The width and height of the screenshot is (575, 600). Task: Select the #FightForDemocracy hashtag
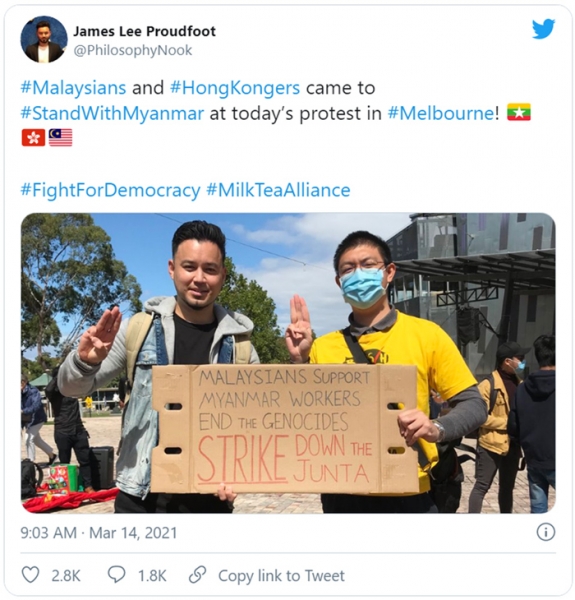click(110, 190)
